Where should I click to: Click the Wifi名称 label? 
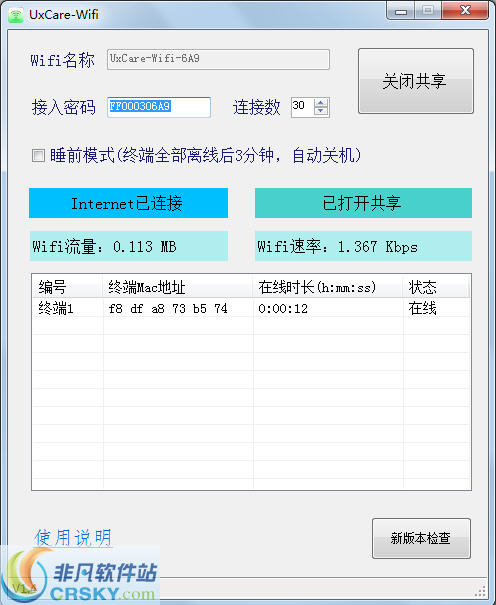[x=62, y=60]
